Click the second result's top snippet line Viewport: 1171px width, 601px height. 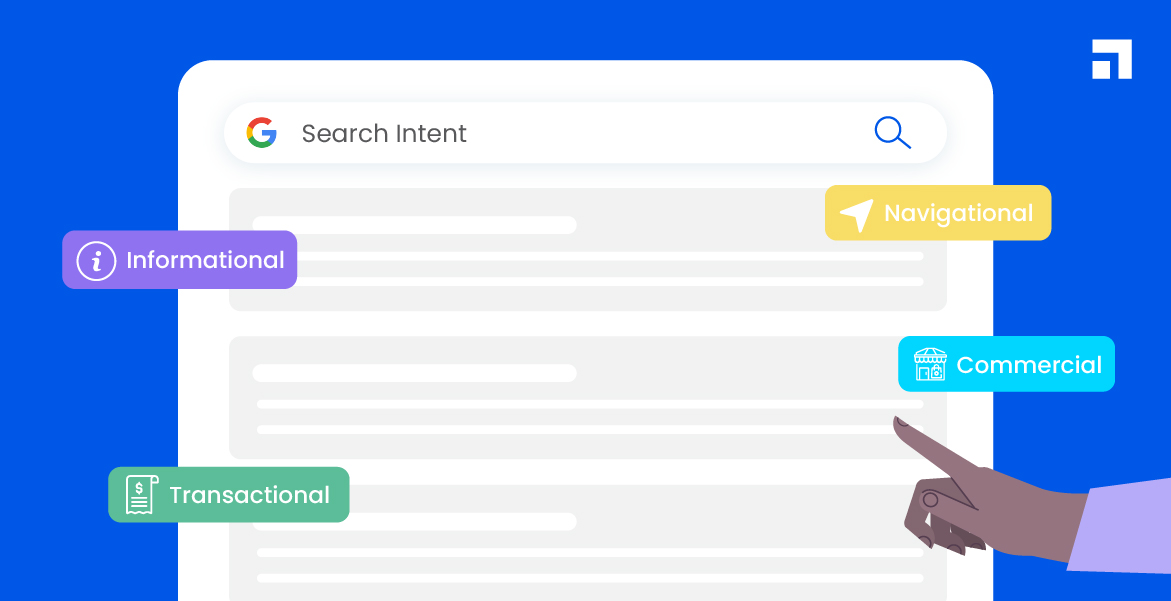click(575, 404)
